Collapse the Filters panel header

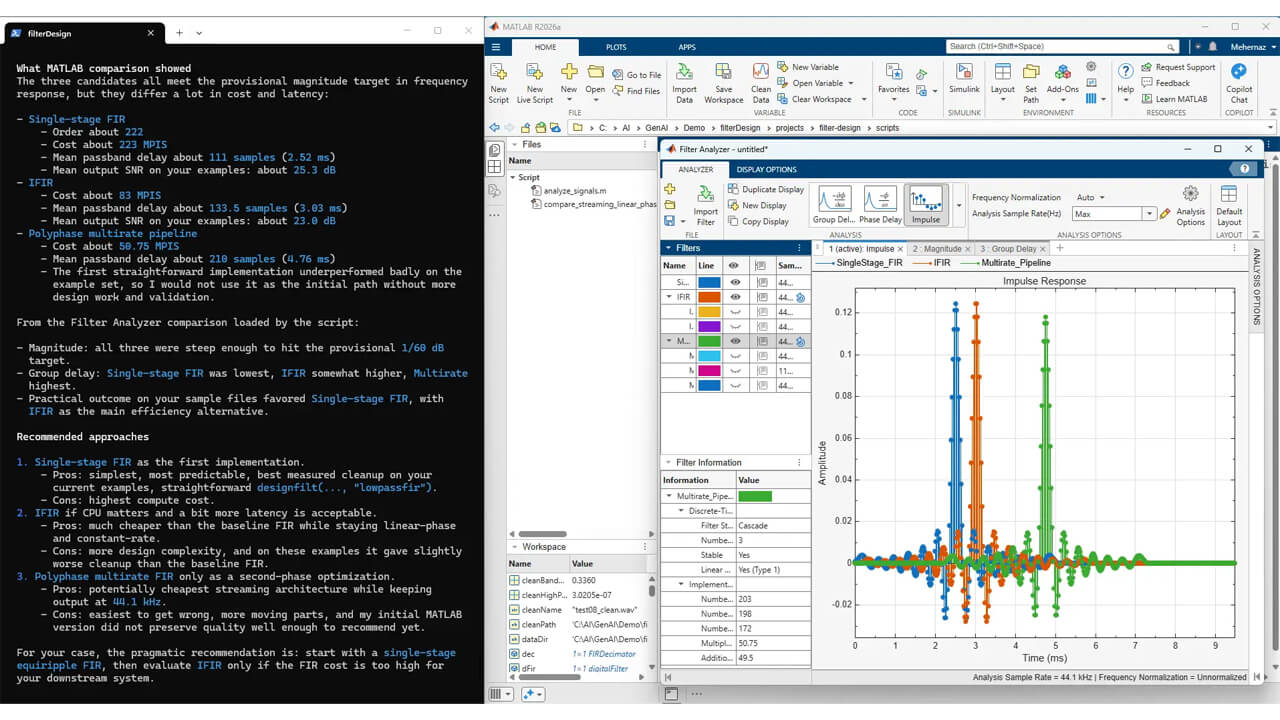point(668,248)
